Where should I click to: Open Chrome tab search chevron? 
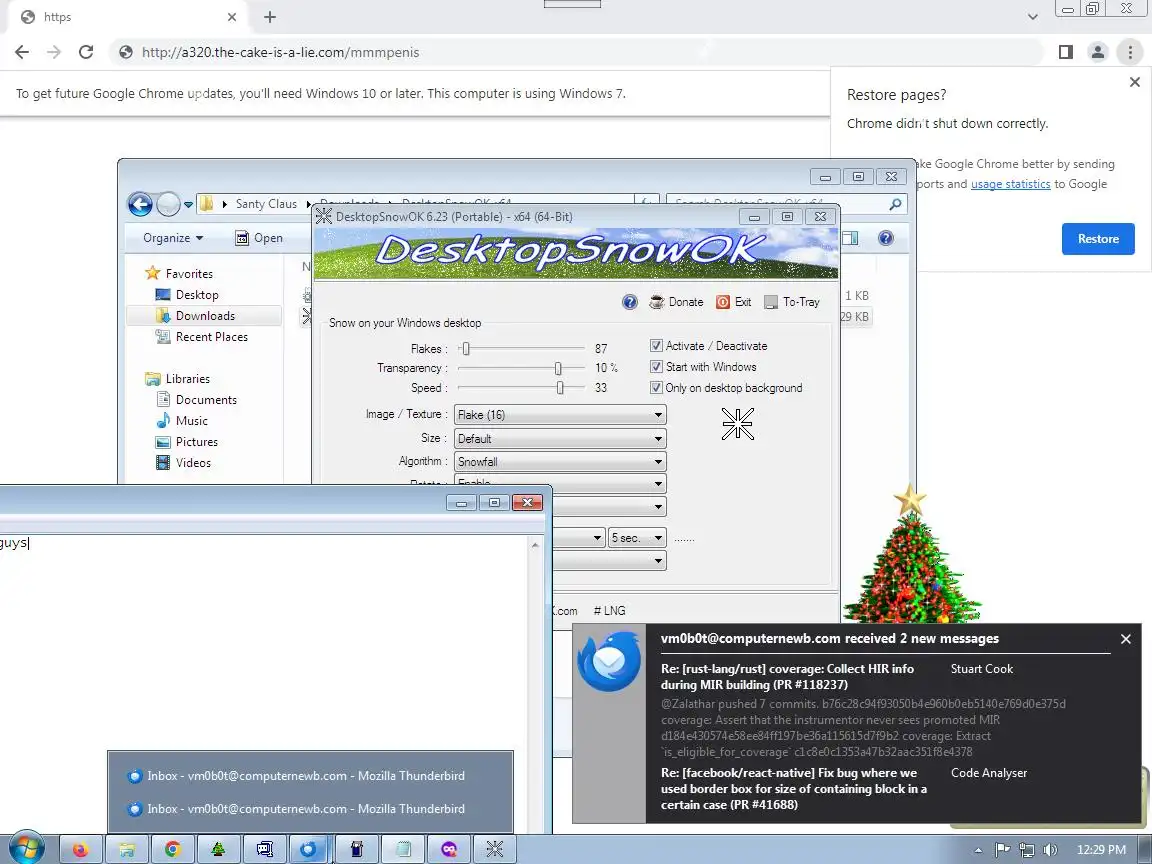pyautogui.click(x=1032, y=17)
